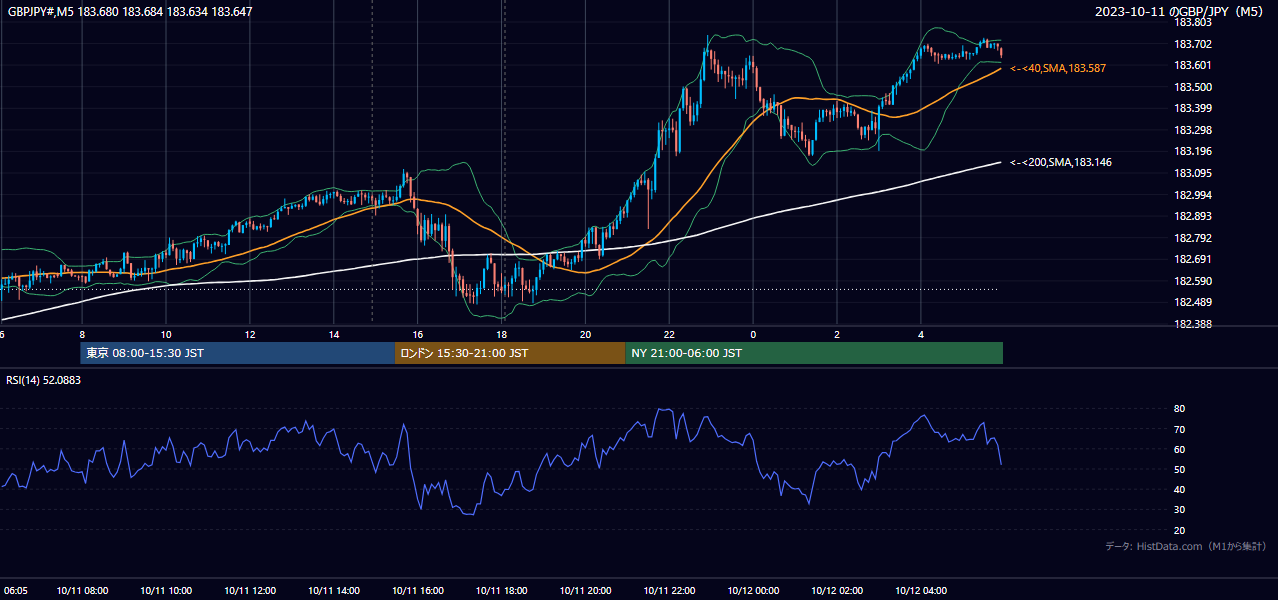Click time label 10/12 04:00

coord(922,591)
